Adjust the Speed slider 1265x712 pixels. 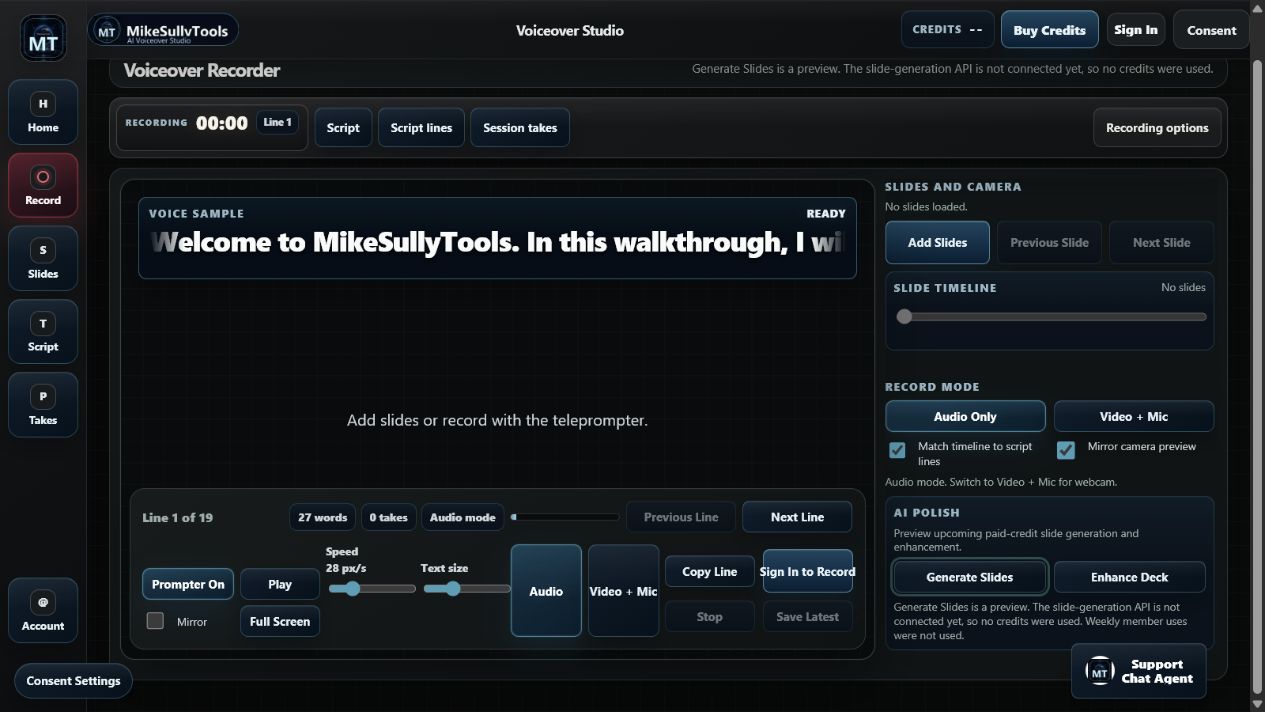371,588
